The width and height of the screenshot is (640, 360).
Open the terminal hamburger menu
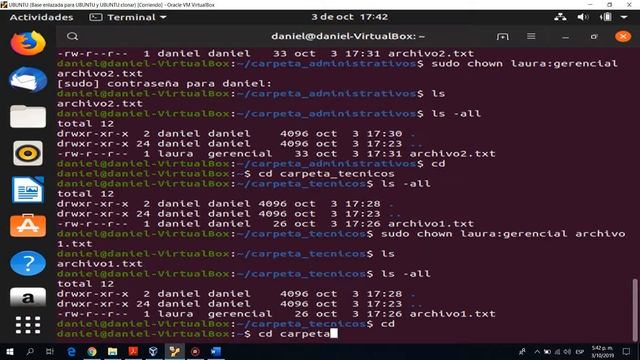click(x=531, y=36)
